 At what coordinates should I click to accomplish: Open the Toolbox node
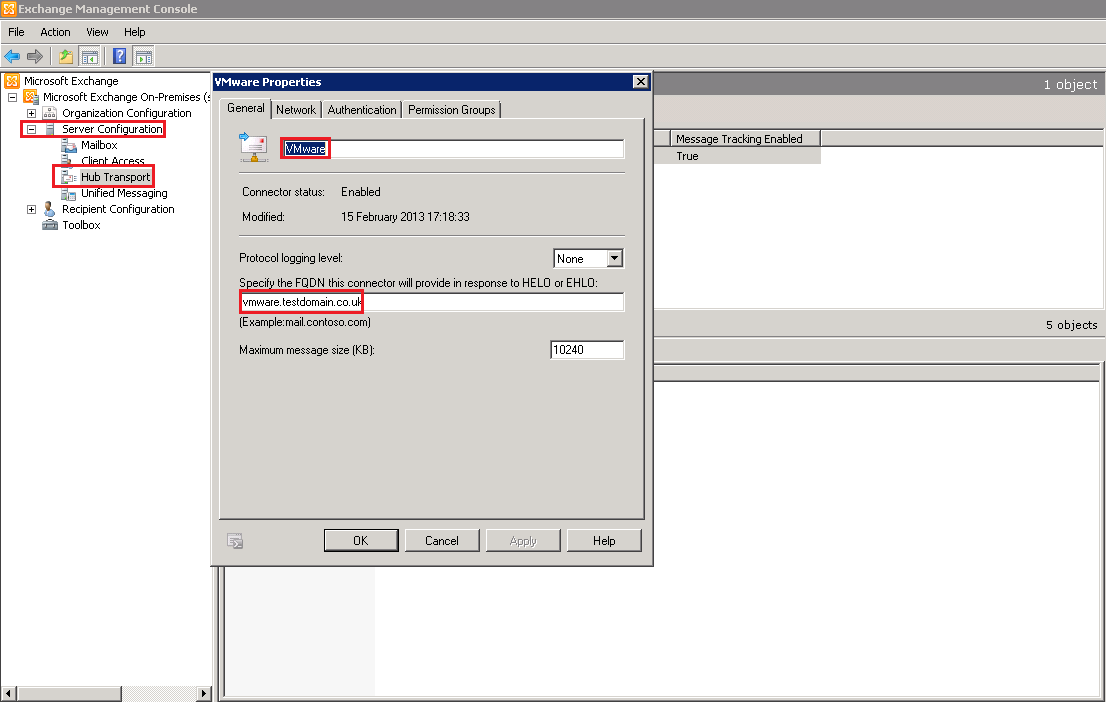click(x=80, y=225)
